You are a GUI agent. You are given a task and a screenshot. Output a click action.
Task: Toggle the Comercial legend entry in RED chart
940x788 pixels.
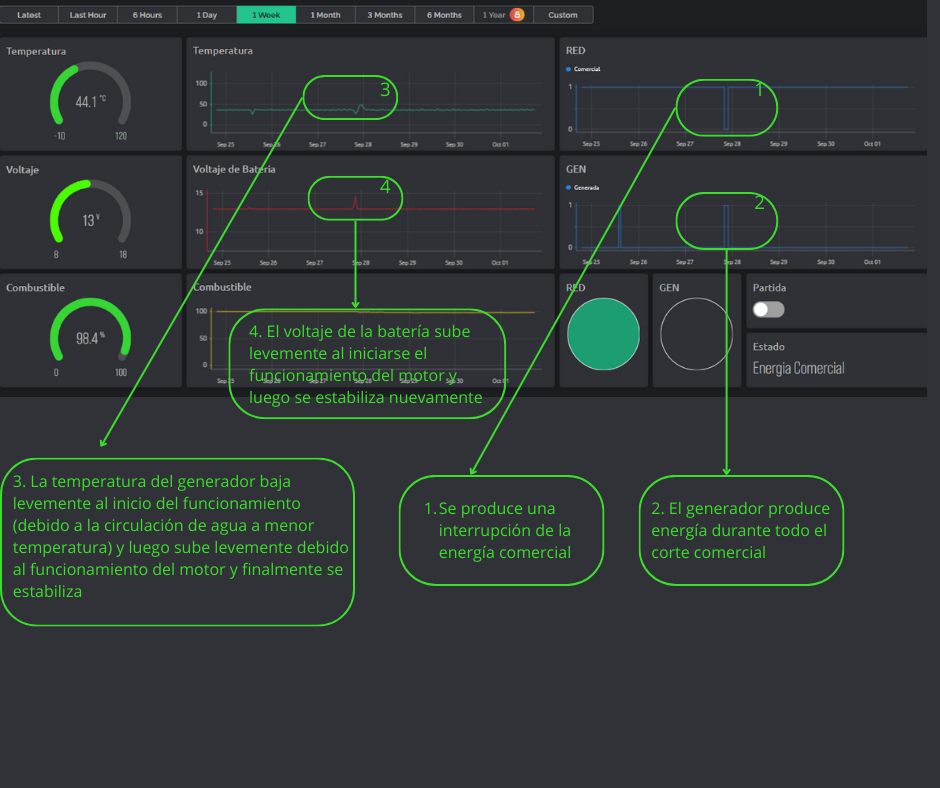[x=583, y=69]
